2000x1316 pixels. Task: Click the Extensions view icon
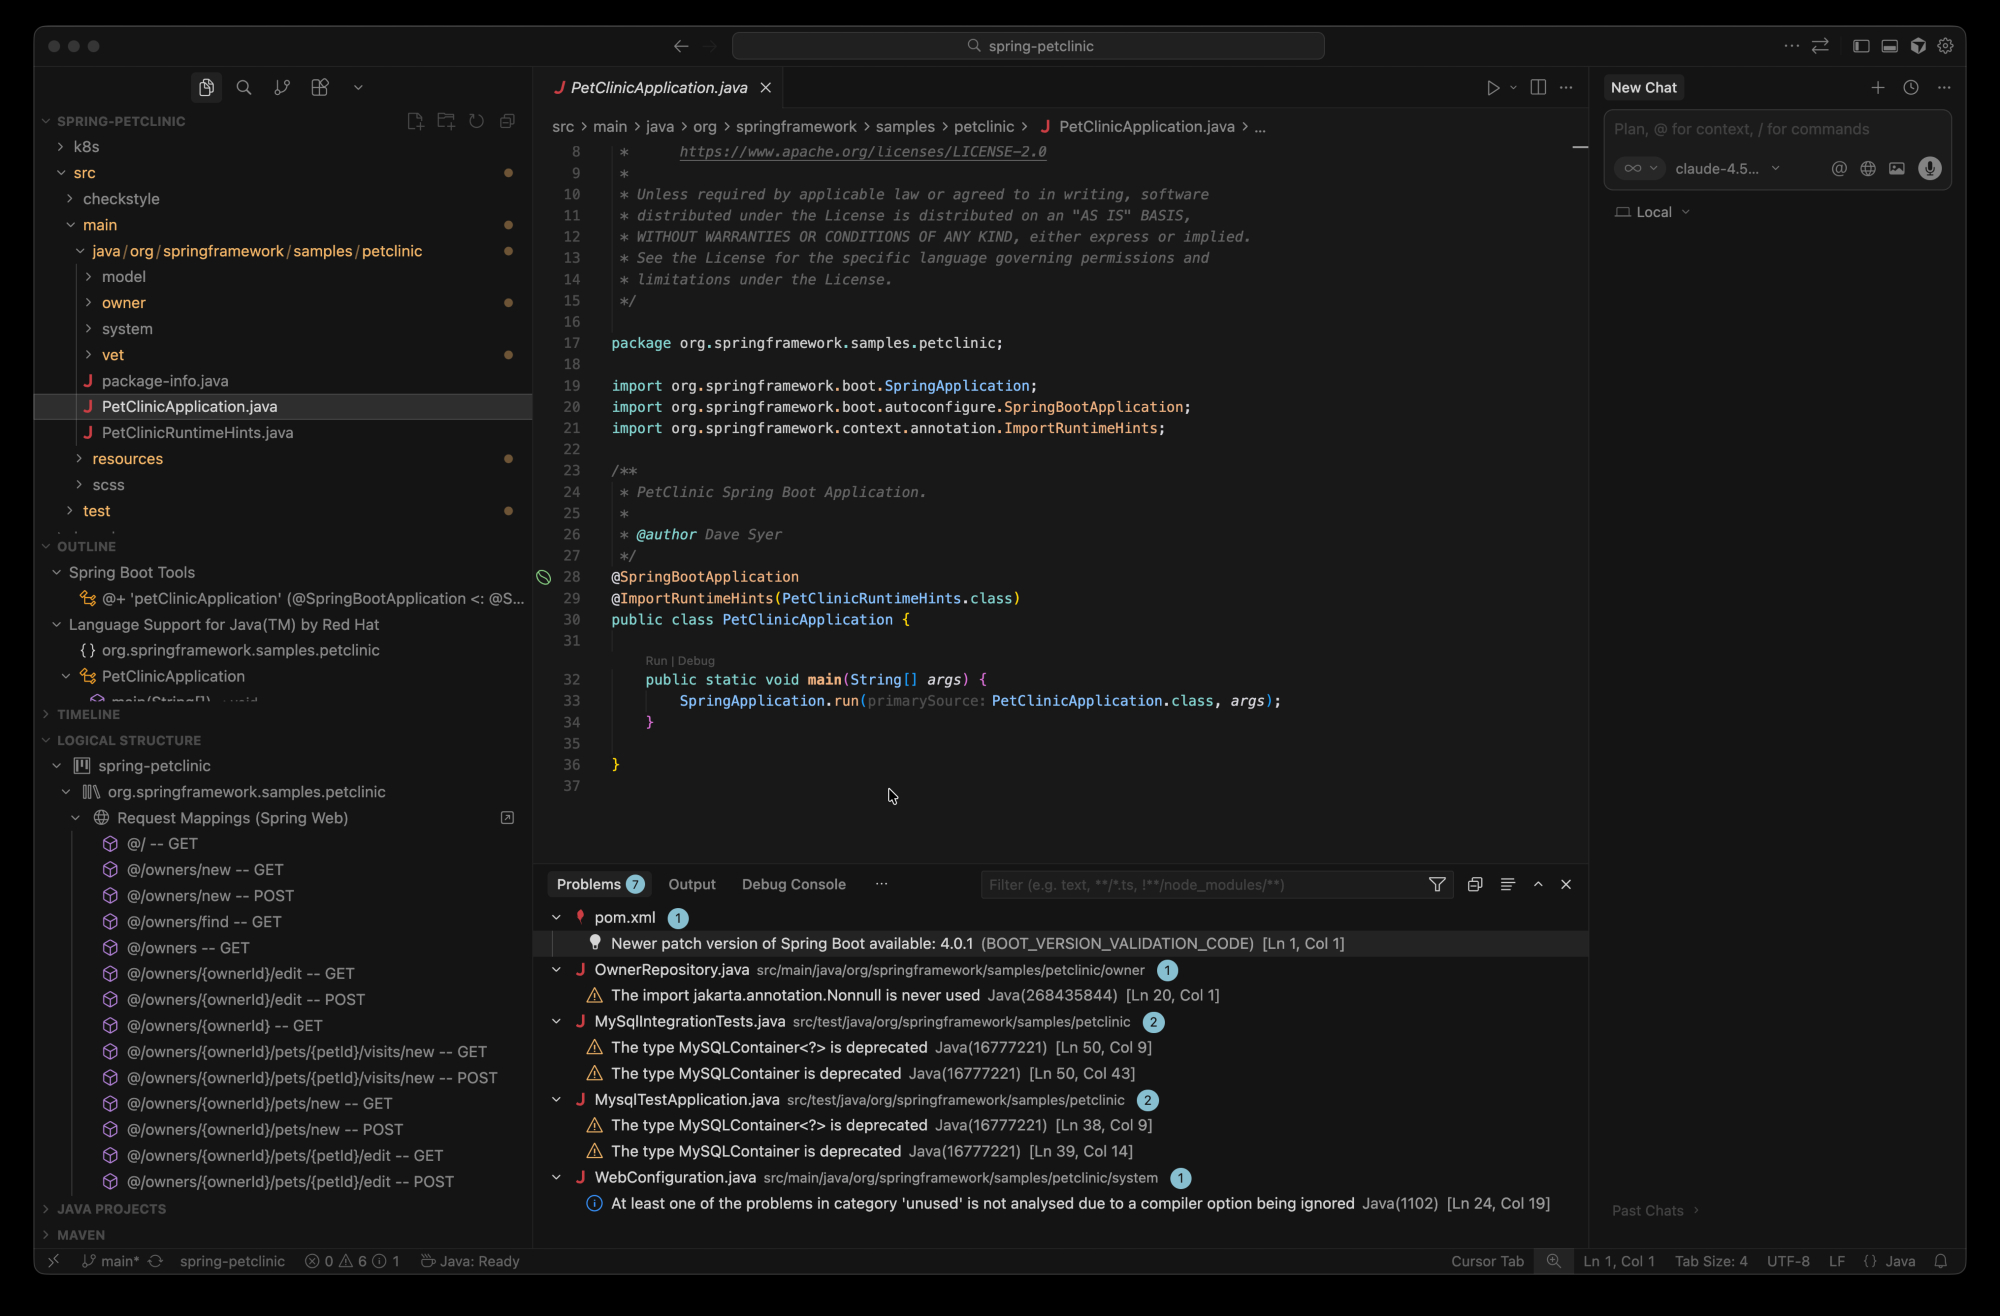[320, 88]
